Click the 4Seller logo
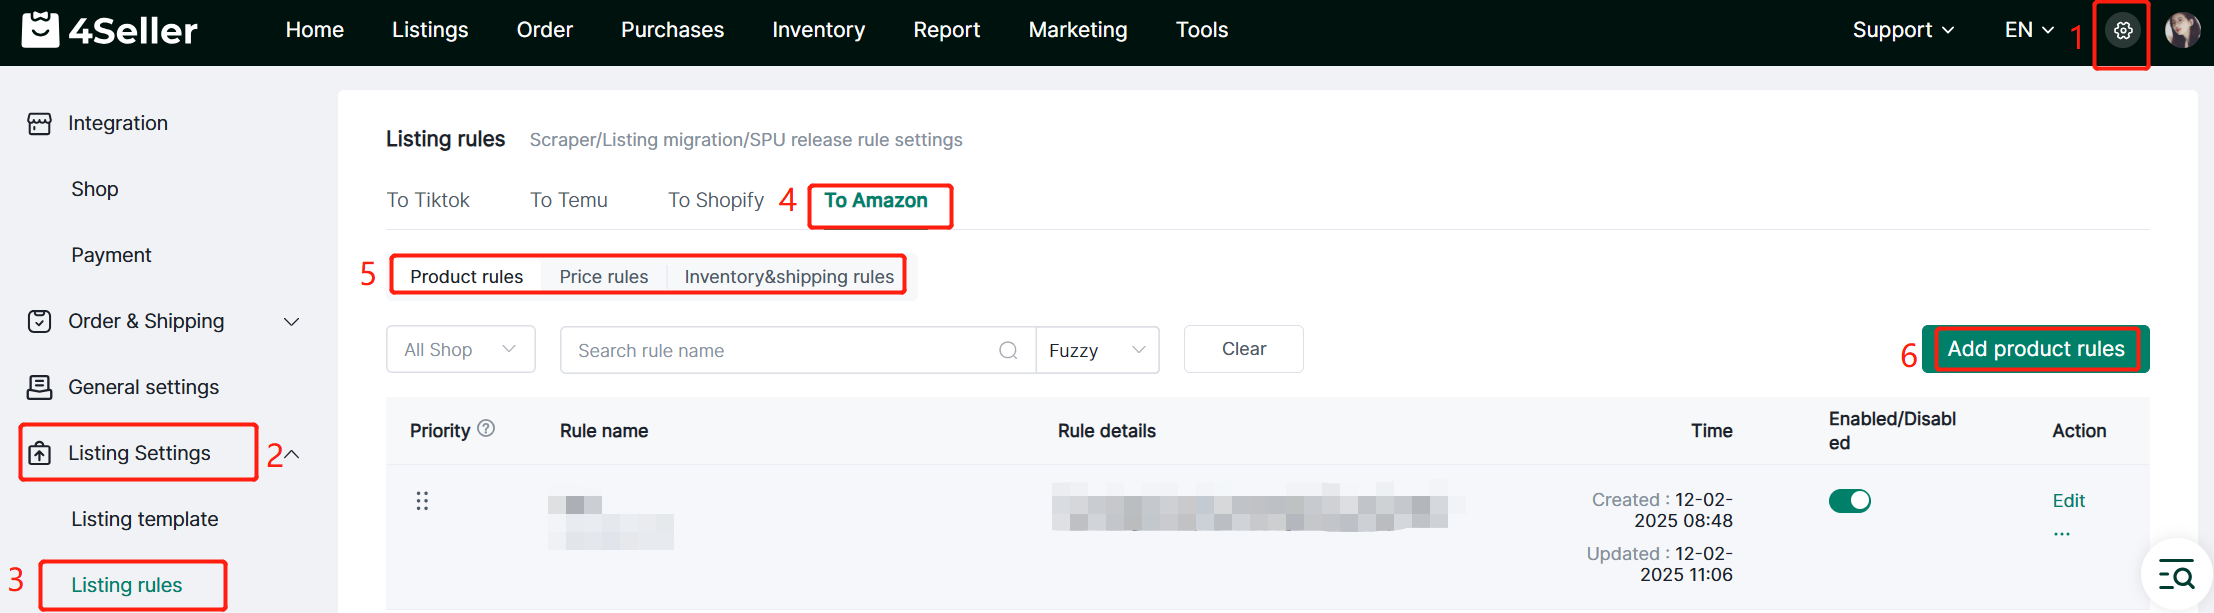 tap(110, 31)
